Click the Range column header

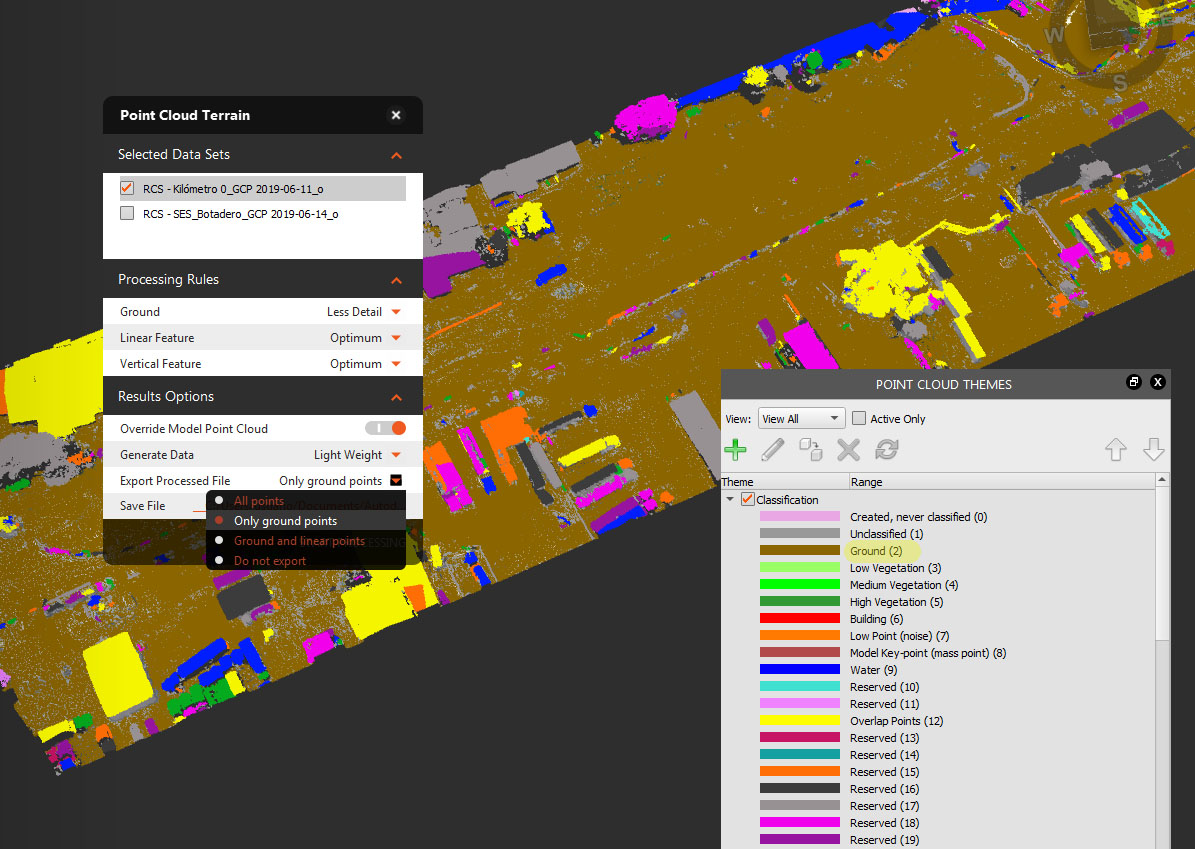(866, 482)
